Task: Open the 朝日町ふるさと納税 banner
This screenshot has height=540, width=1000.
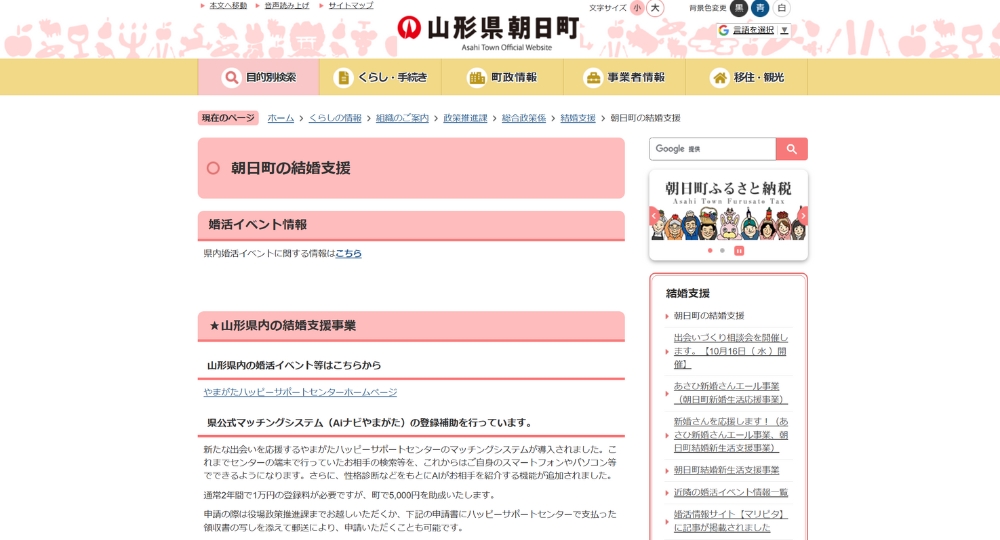Action: pos(728,209)
